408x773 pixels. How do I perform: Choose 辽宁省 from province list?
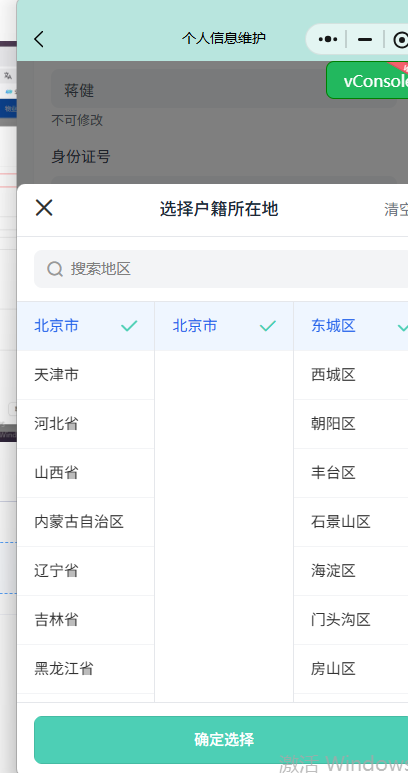(86, 570)
